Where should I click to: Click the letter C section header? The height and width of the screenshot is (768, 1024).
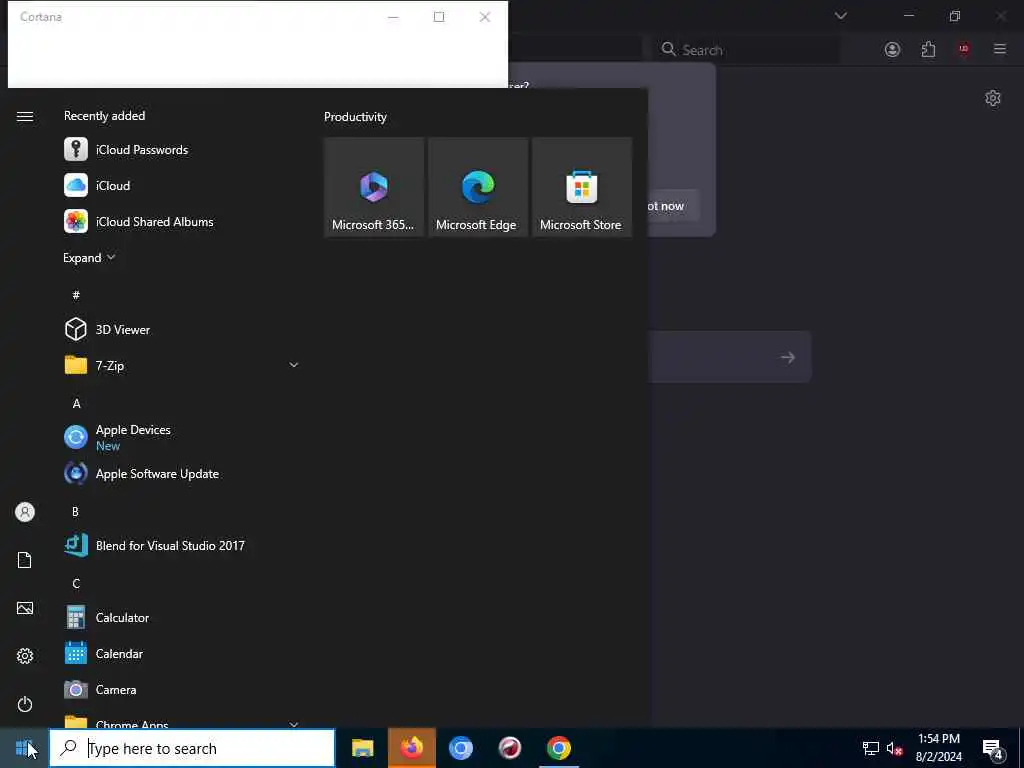(76, 583)
